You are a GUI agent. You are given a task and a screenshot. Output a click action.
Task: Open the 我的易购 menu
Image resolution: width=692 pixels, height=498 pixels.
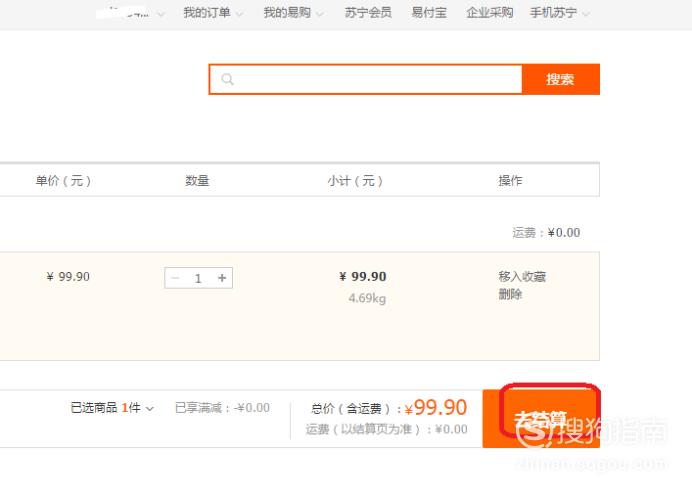click(x=287, y=12)
